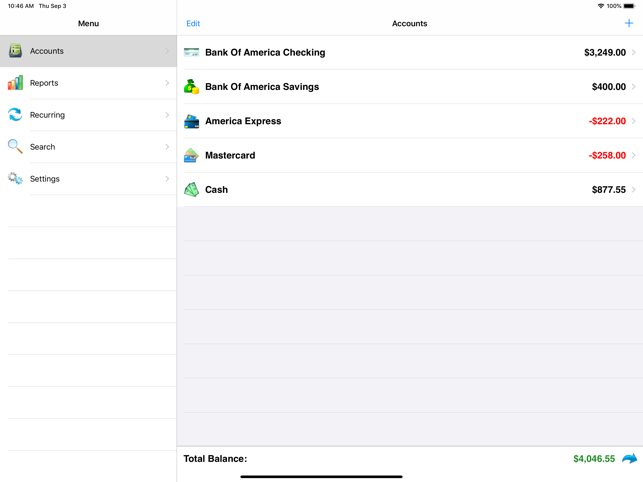Screen dimensions: 643x482
Task: Click the $3,249.00 balance
Action: pos(605,53)
